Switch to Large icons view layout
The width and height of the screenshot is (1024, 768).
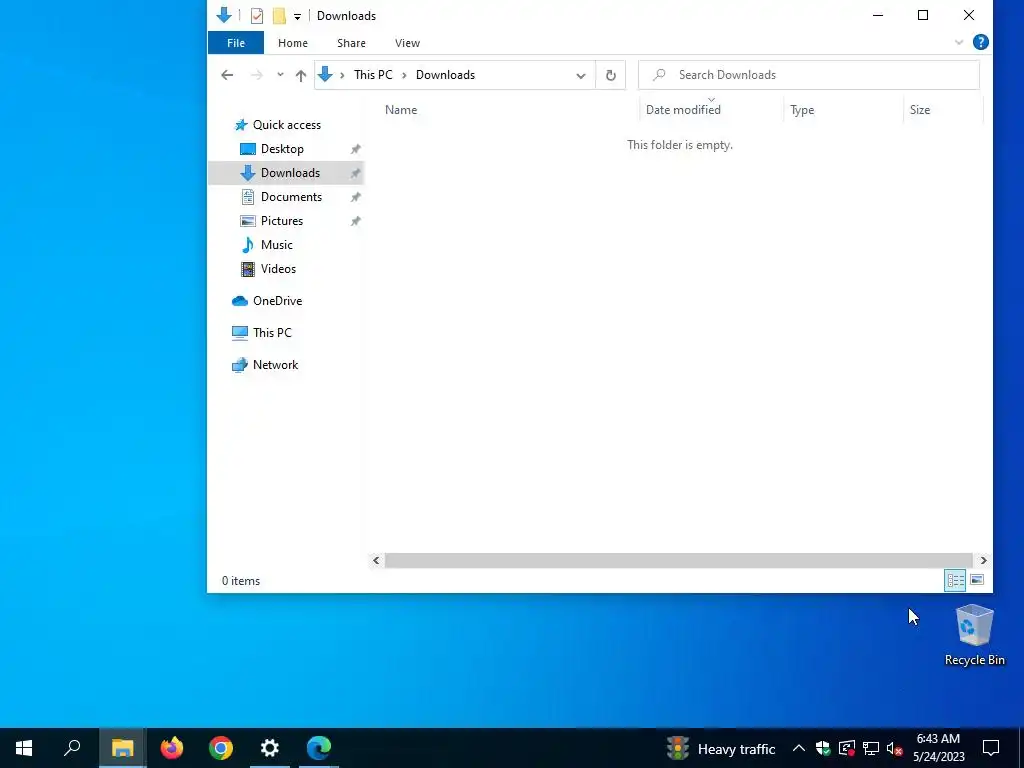click(x=977, y=580)
